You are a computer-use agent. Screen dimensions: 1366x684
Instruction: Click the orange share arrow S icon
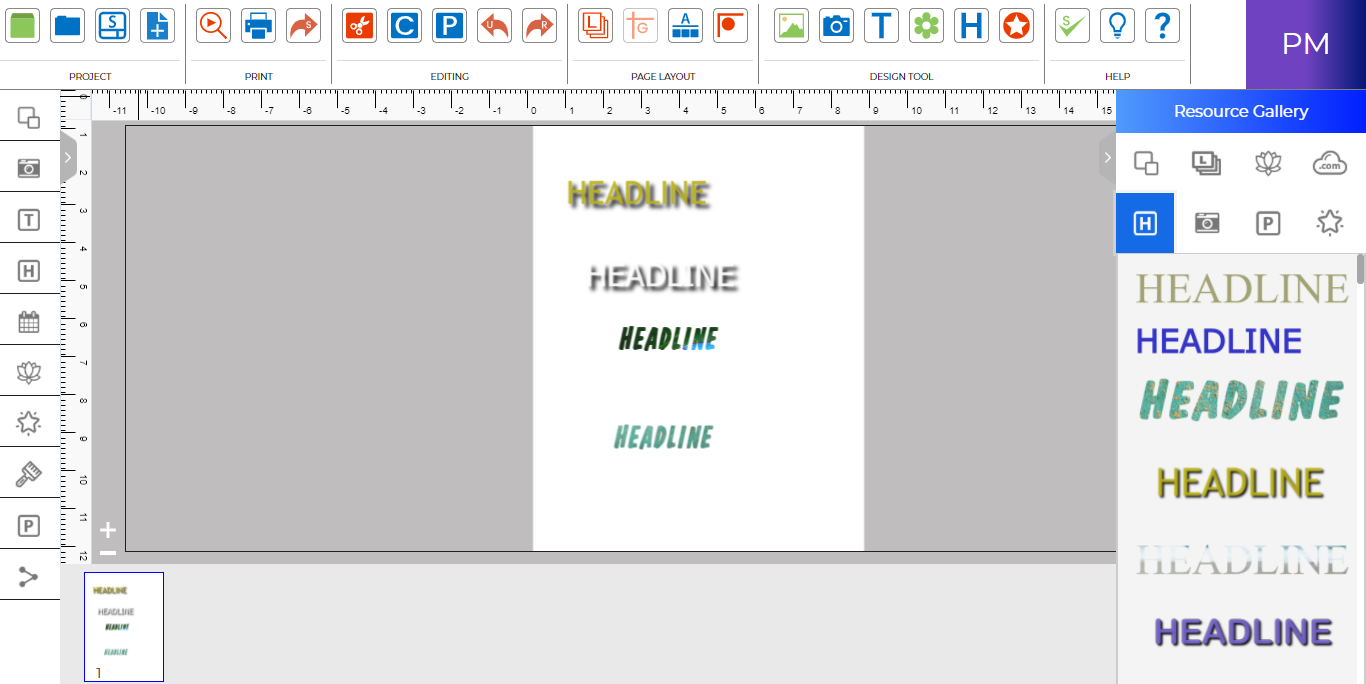pos(303,26)
